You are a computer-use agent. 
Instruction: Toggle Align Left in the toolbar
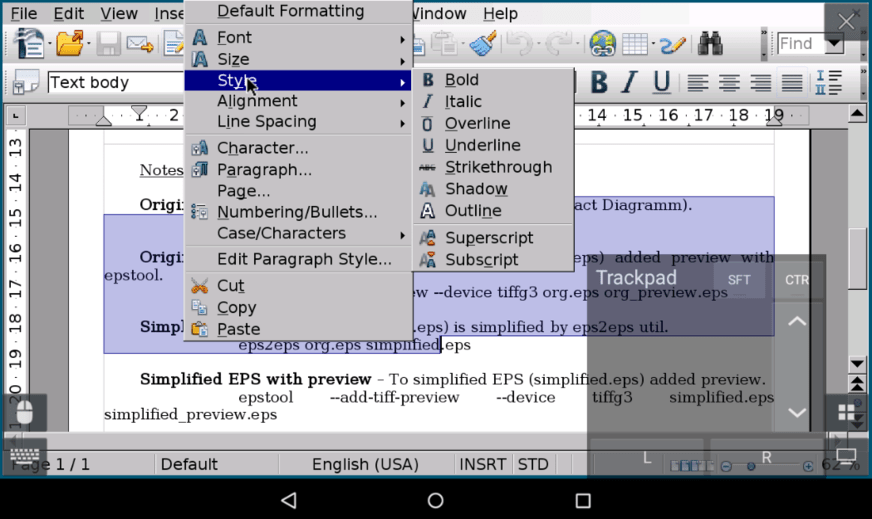[x=697, y=82]
